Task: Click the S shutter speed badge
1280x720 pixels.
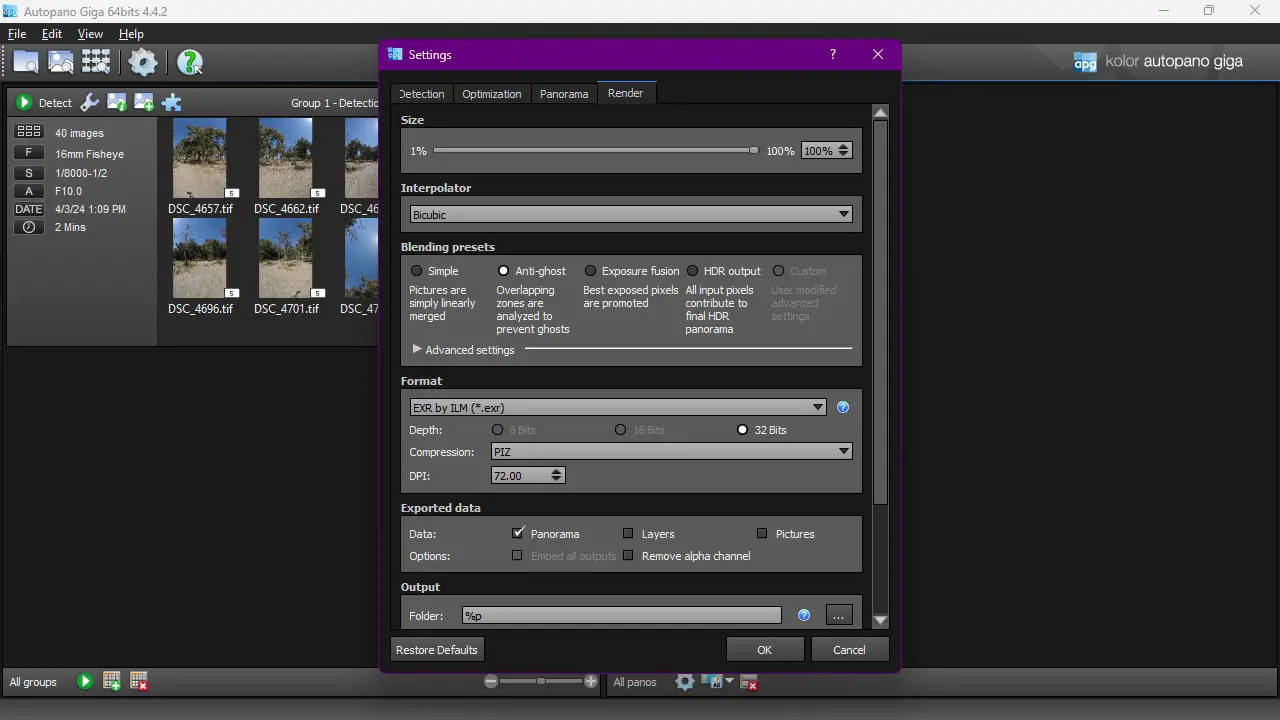Action: (x=29, y=173)
